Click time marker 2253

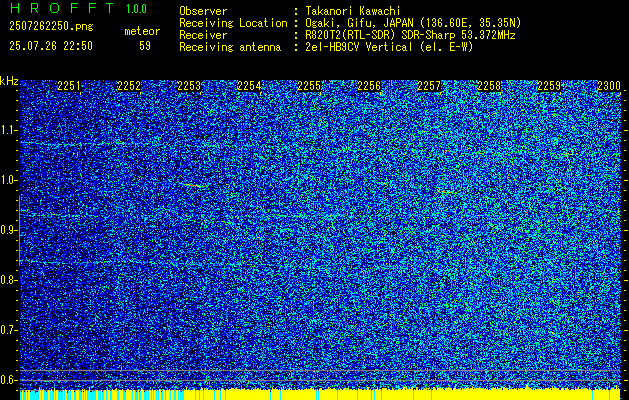coord(189,86)
